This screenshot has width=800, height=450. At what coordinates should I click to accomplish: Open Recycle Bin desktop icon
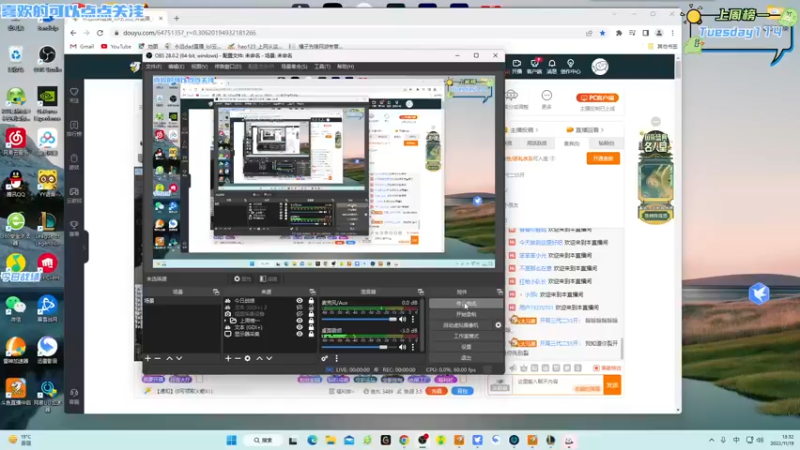15,59
